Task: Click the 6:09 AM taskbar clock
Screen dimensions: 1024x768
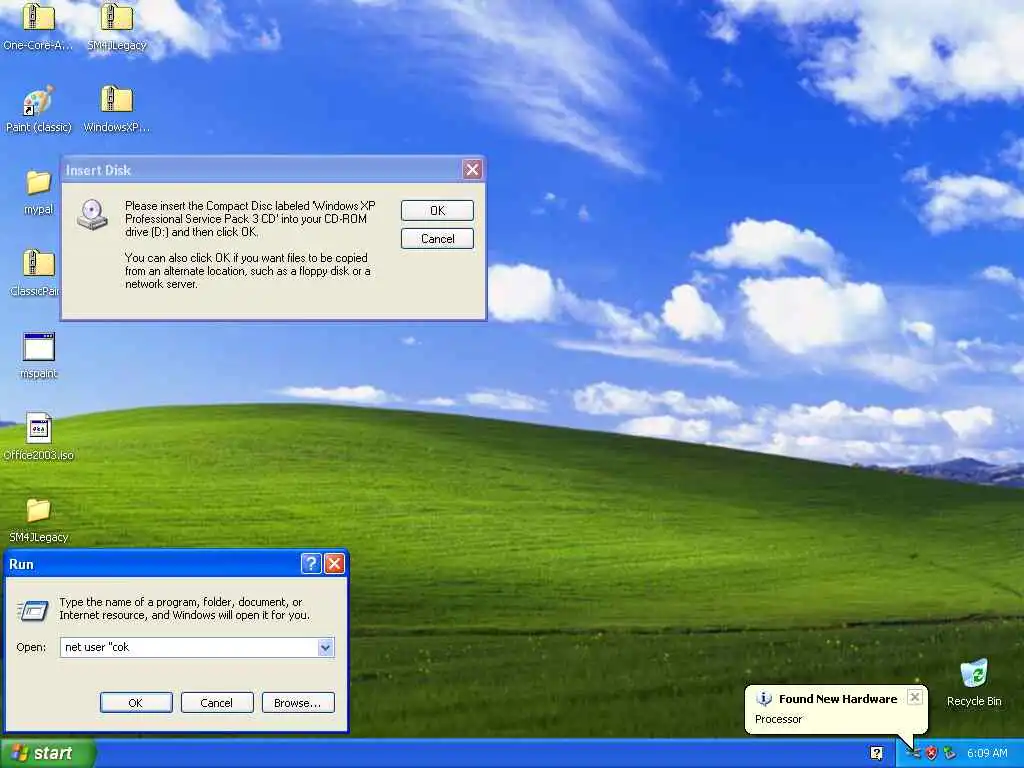Action: coord(987,753)
